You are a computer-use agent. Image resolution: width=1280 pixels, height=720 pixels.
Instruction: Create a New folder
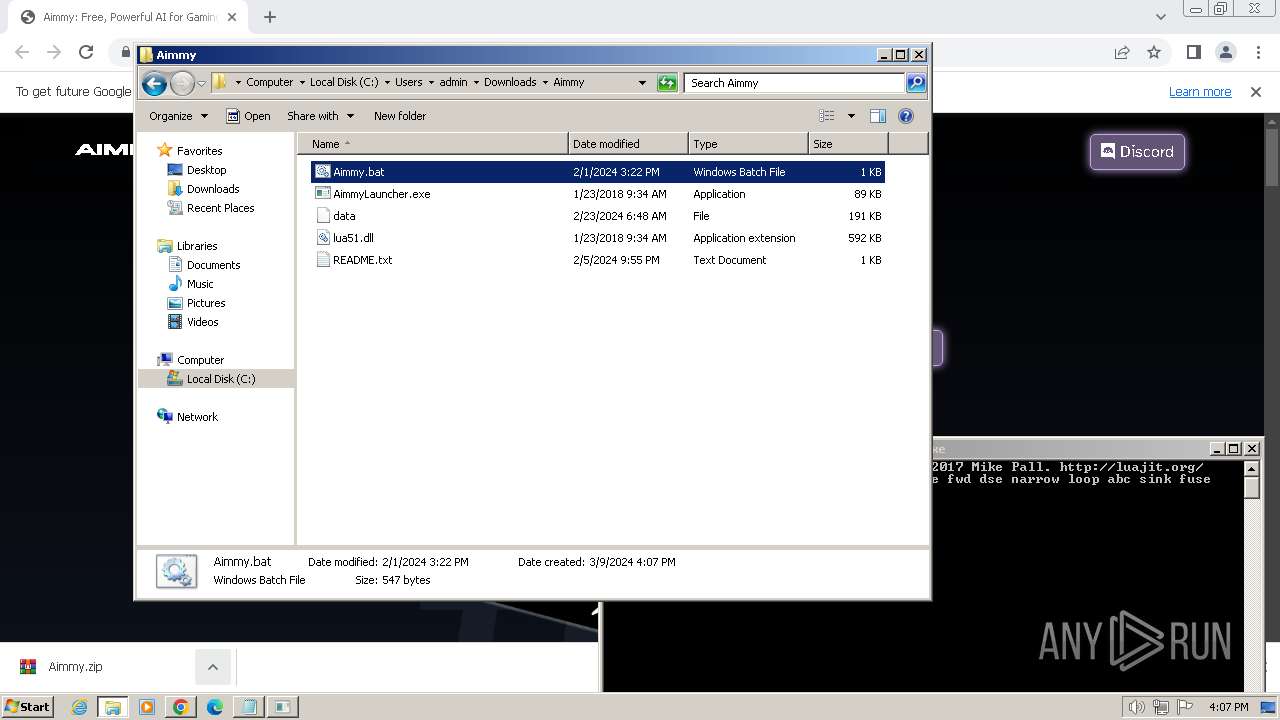(400, 116)
